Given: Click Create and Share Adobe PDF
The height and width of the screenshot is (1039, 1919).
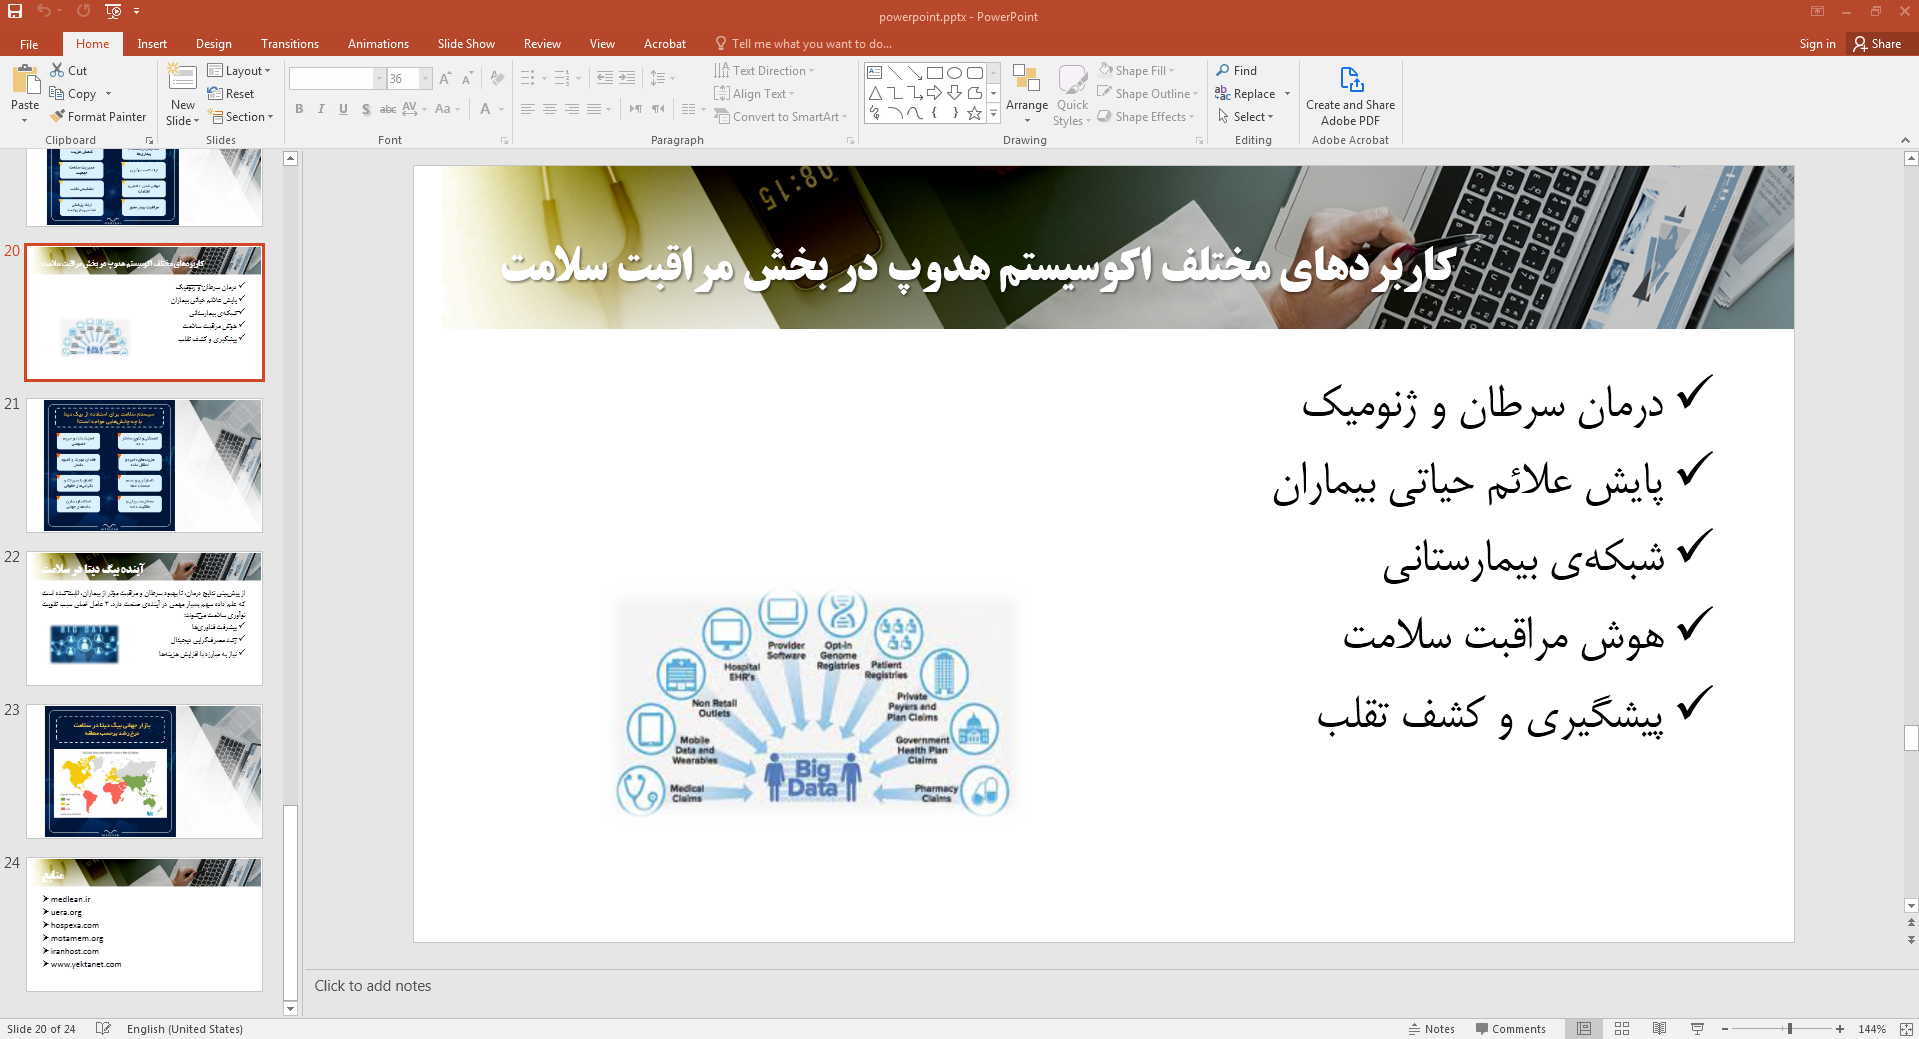Looking at the screenshot, I should tap(1350, 95).
